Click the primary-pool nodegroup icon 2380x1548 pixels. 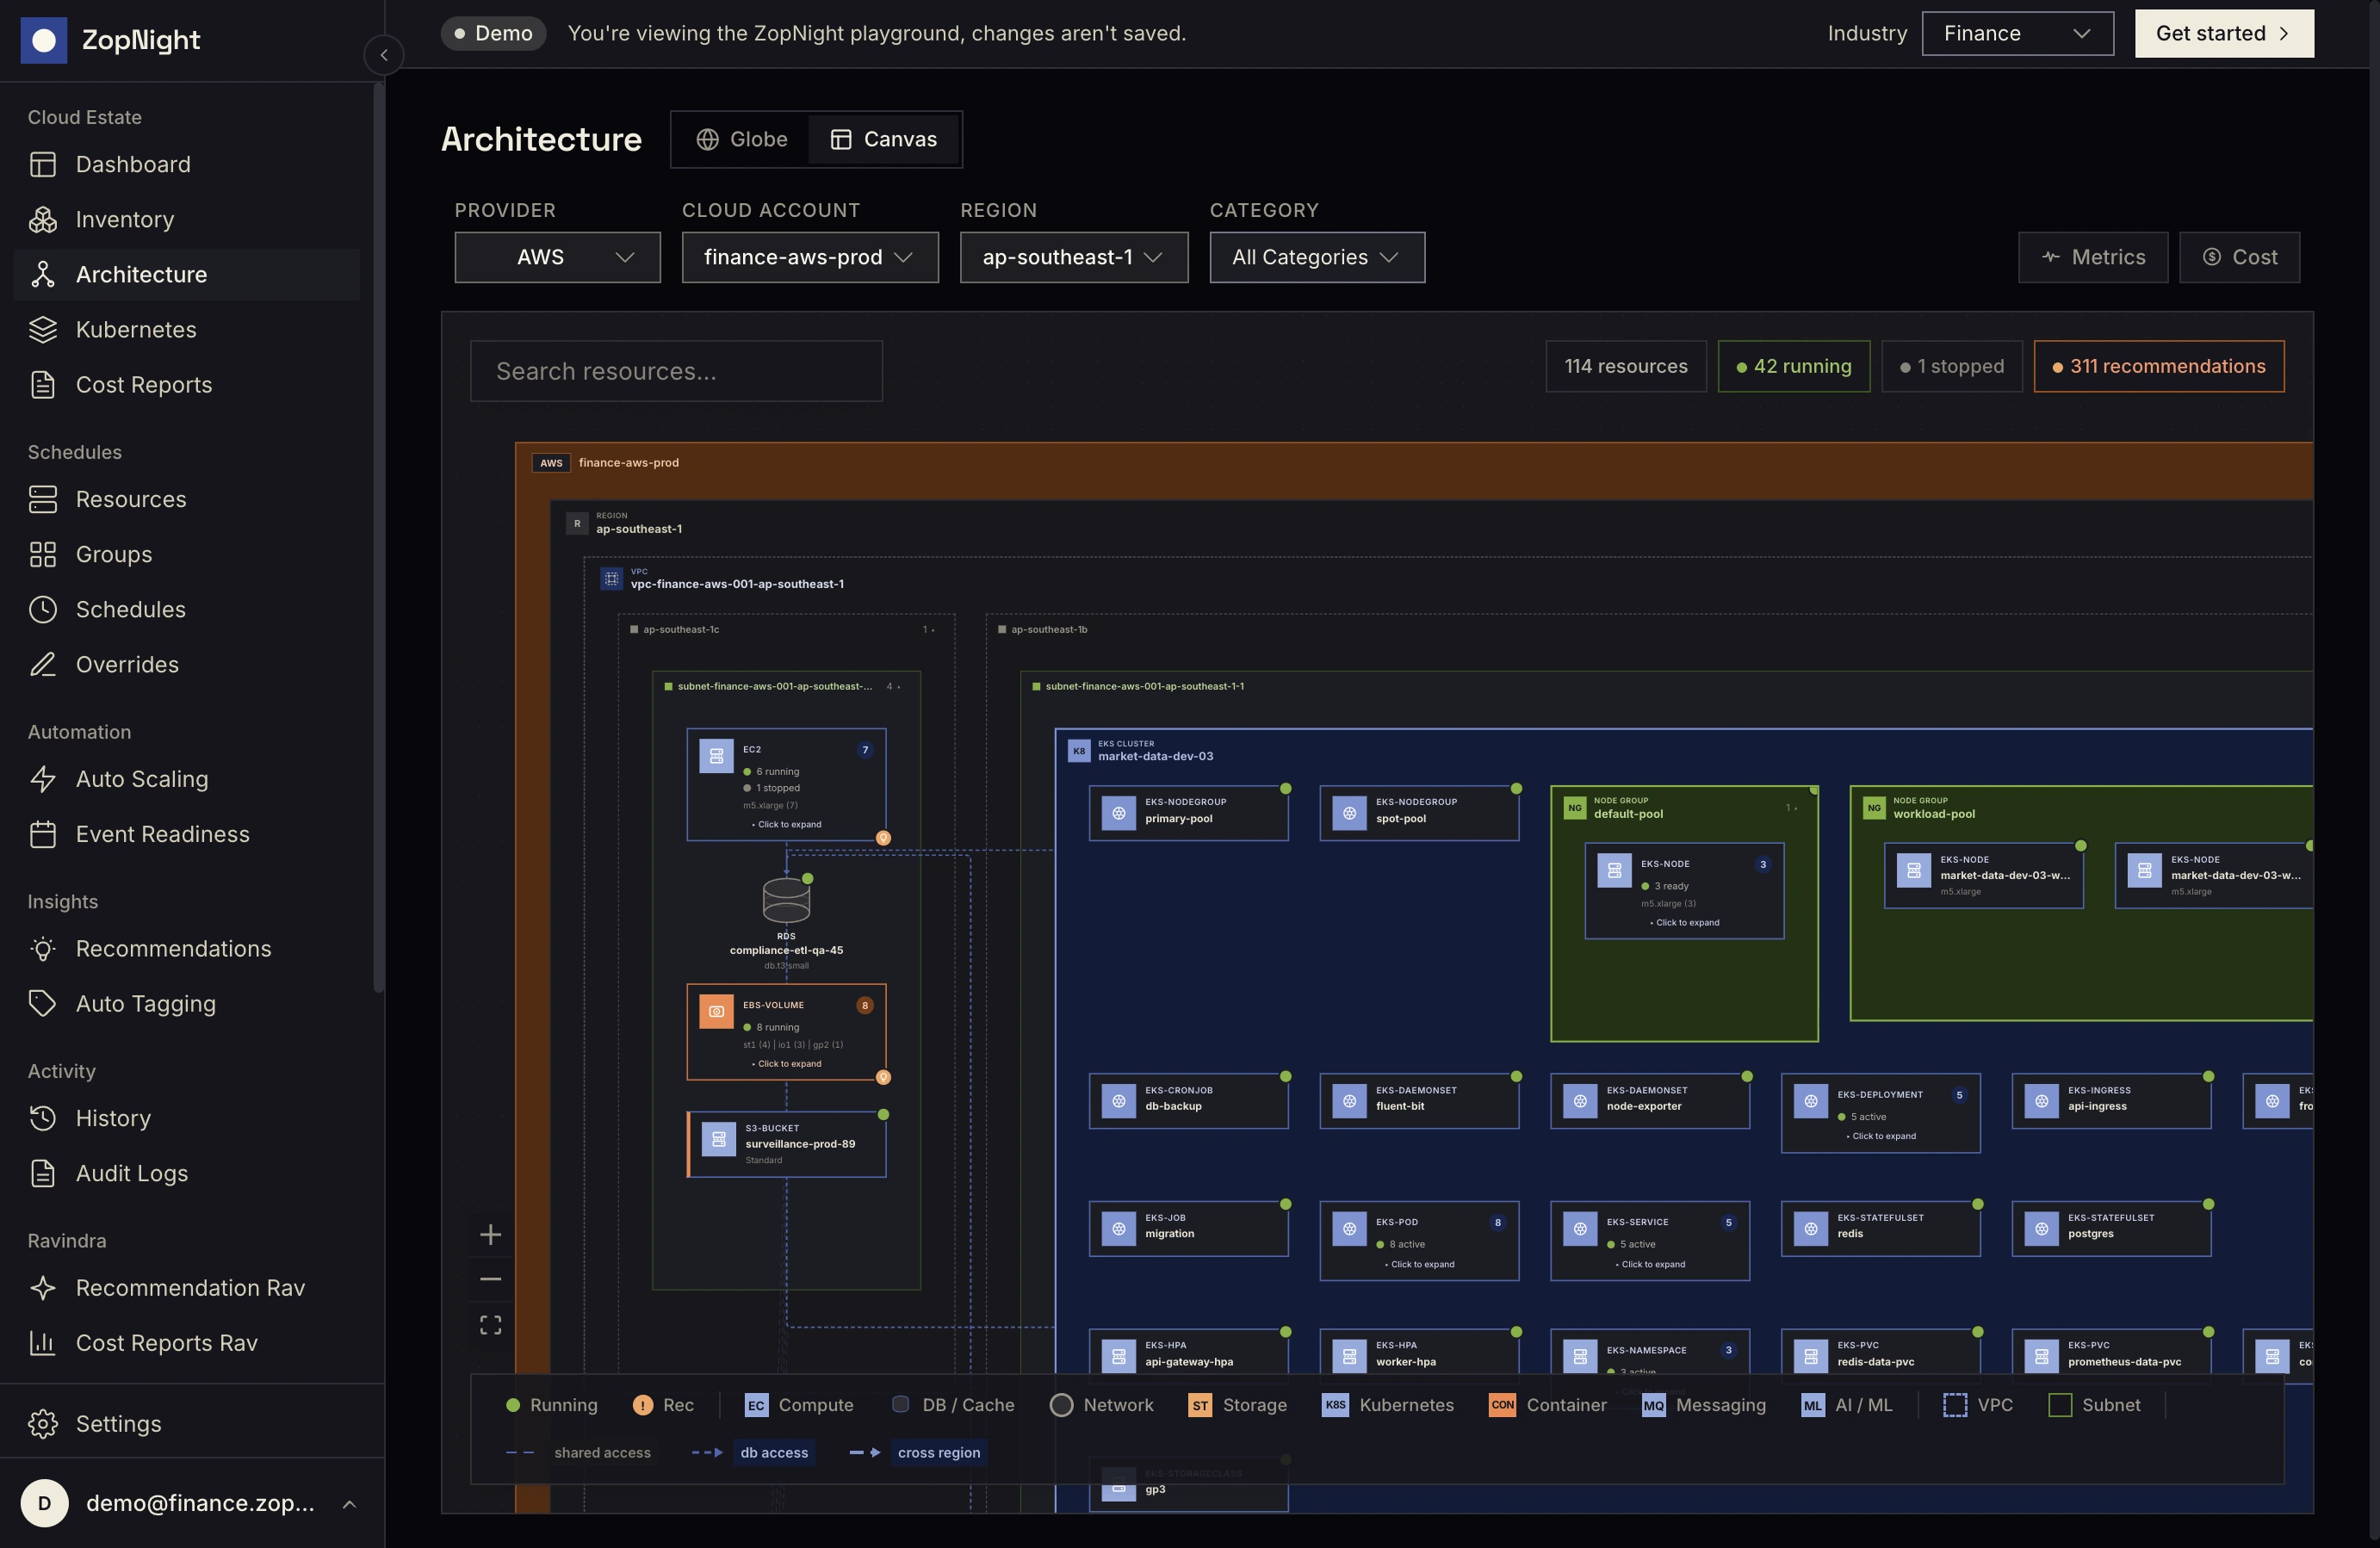(x=1118, y=813)
